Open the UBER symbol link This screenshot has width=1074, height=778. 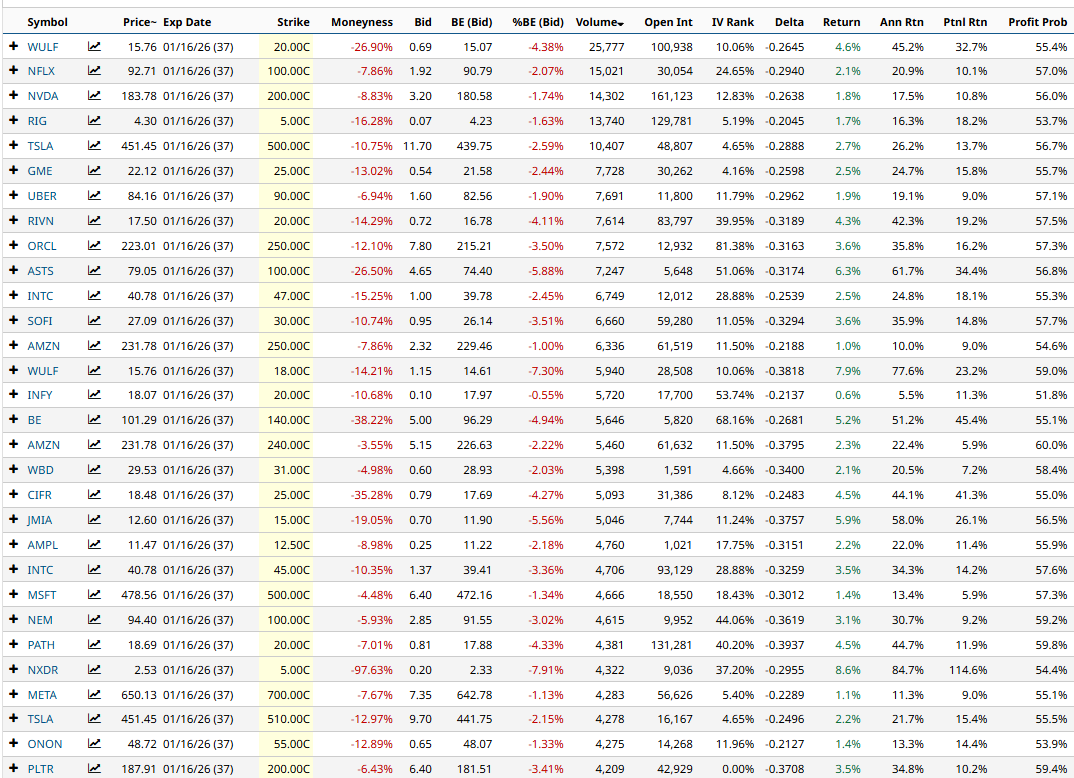coord(42,196)
